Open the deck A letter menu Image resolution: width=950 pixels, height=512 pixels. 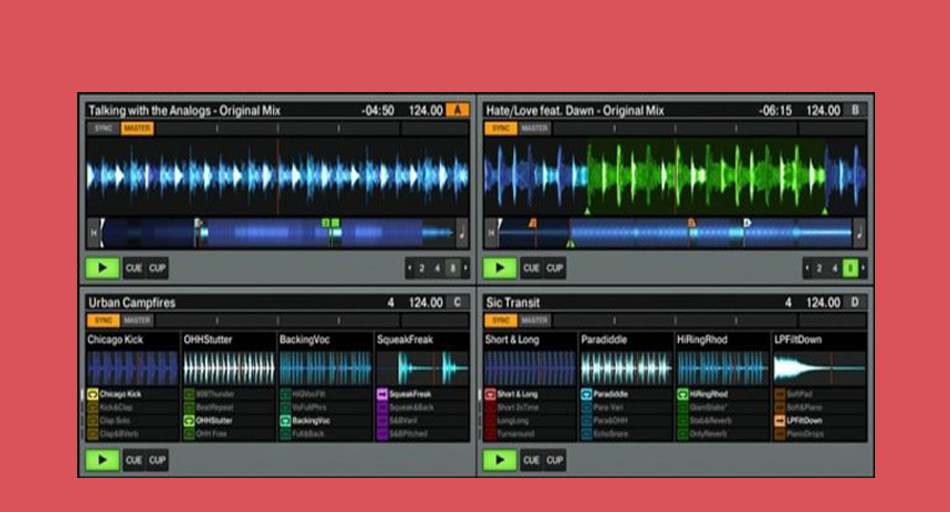(457, 110)
